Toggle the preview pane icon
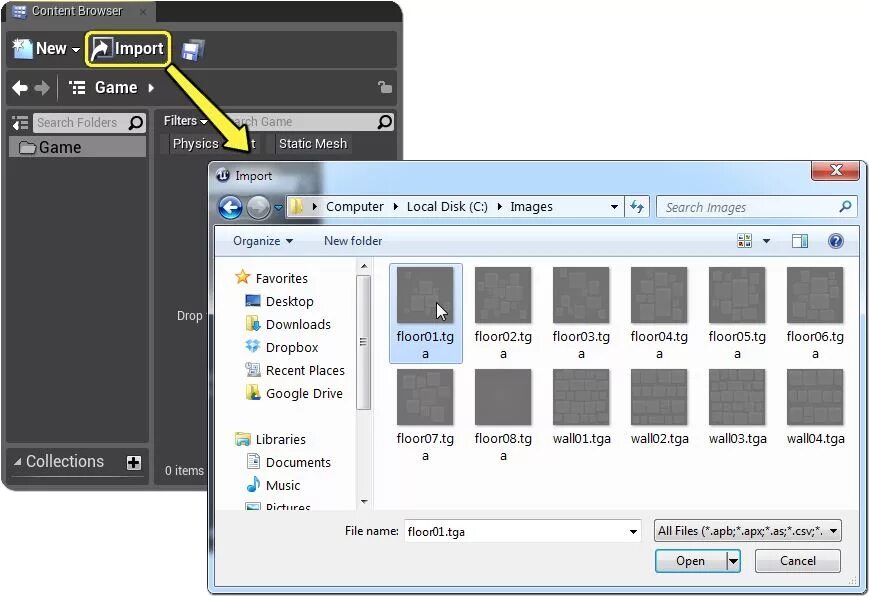 click(x=800, y=241)
